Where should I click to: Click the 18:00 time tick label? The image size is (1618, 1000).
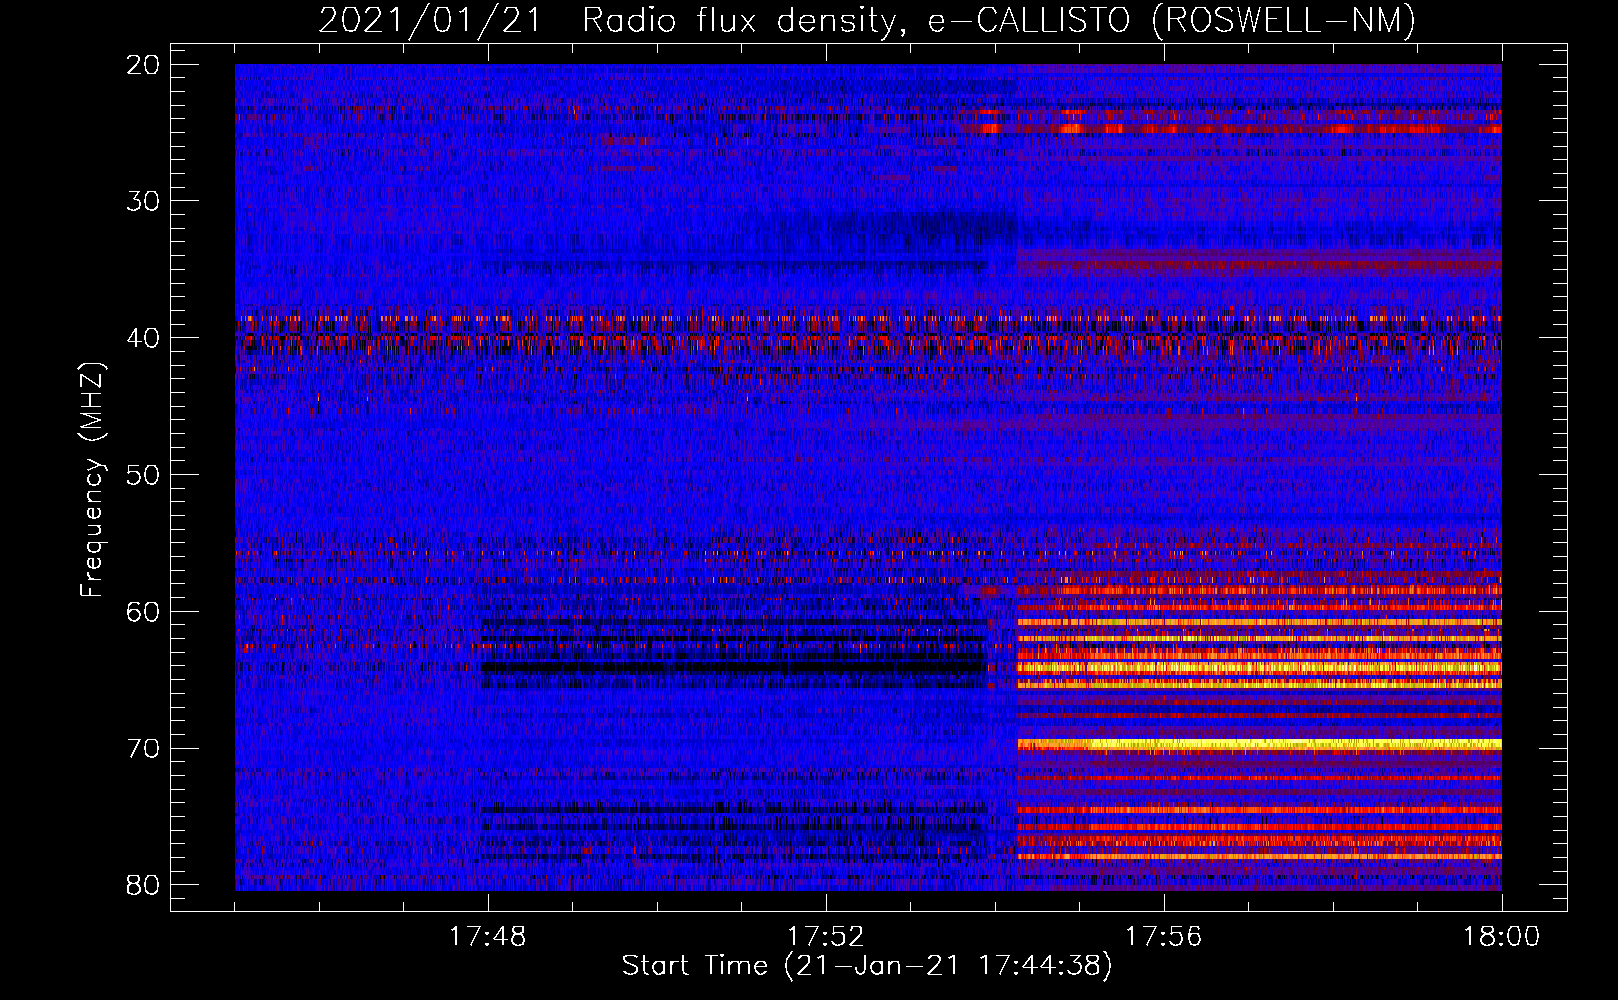(x=1501, y=937)
